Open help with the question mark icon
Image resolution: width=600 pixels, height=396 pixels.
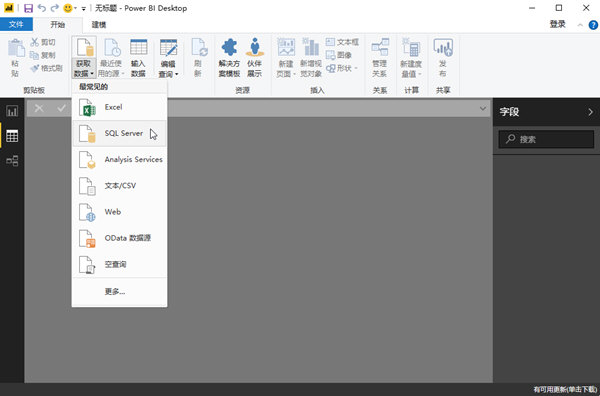[x=593, y=25]
